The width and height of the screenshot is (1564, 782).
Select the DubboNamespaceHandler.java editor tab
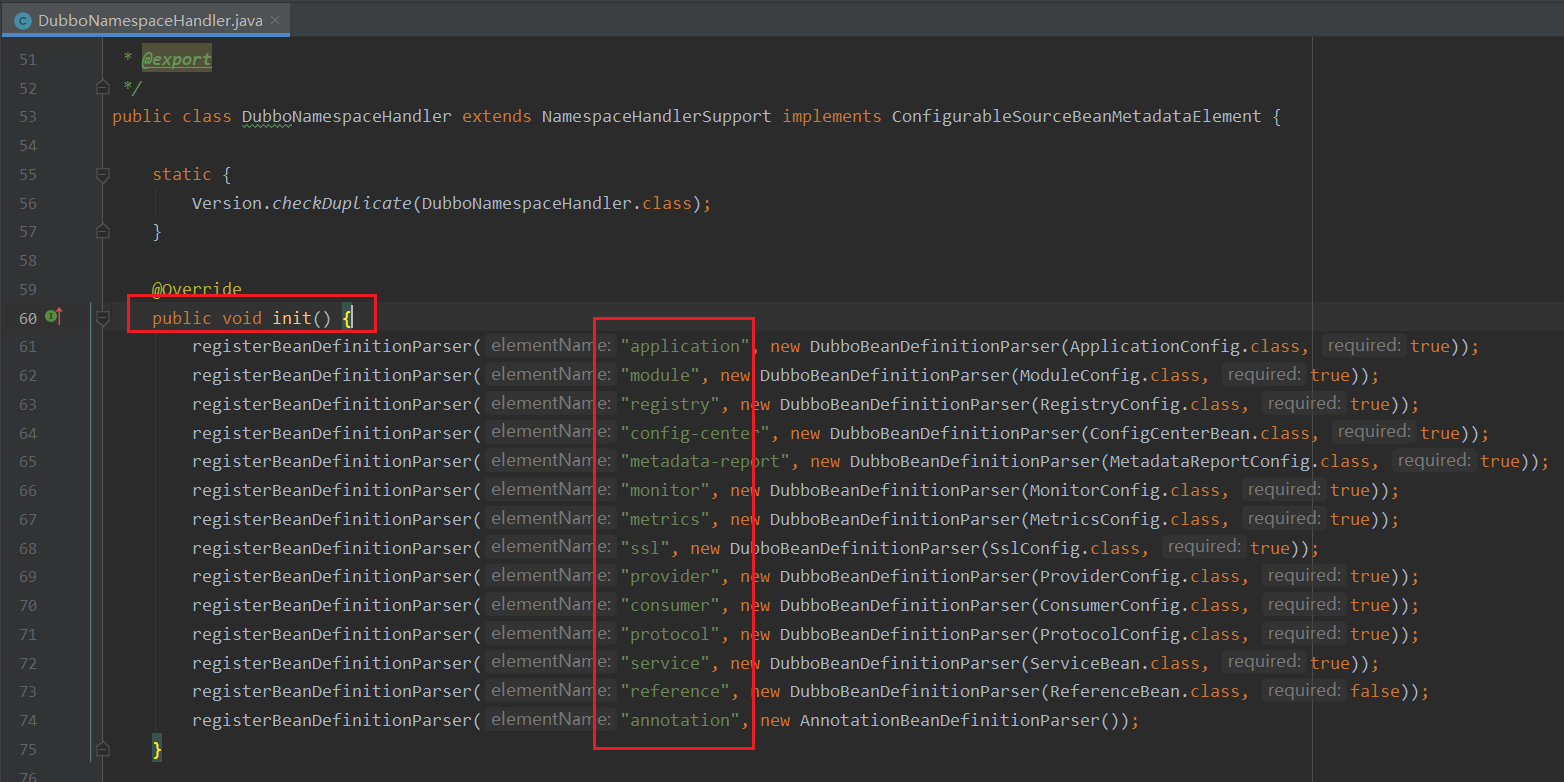pos(147,19)
